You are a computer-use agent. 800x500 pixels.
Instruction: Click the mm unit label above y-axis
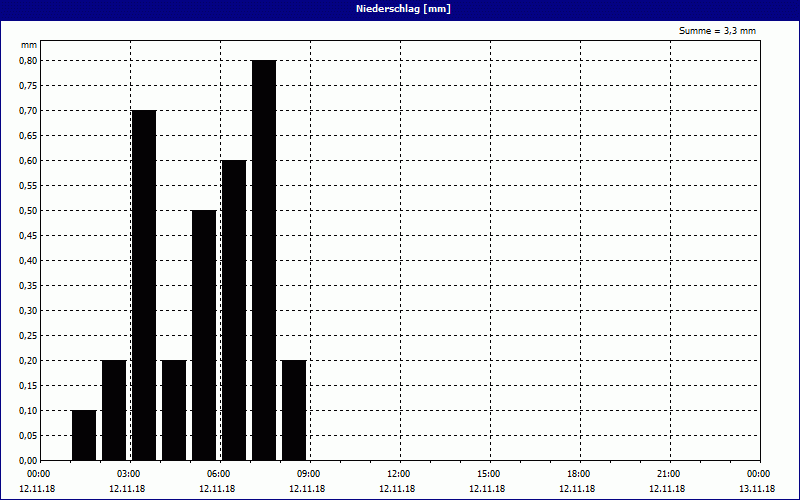[x=28, y=46]
